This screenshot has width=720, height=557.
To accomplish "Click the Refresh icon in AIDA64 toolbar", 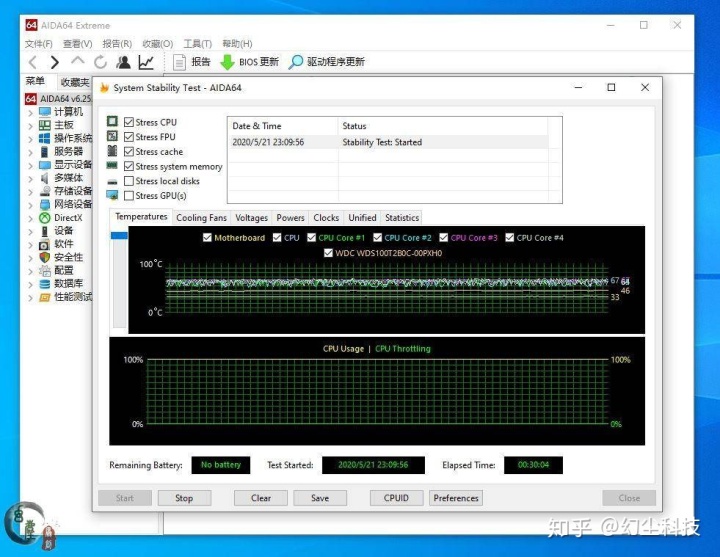I will pos(100,62).
